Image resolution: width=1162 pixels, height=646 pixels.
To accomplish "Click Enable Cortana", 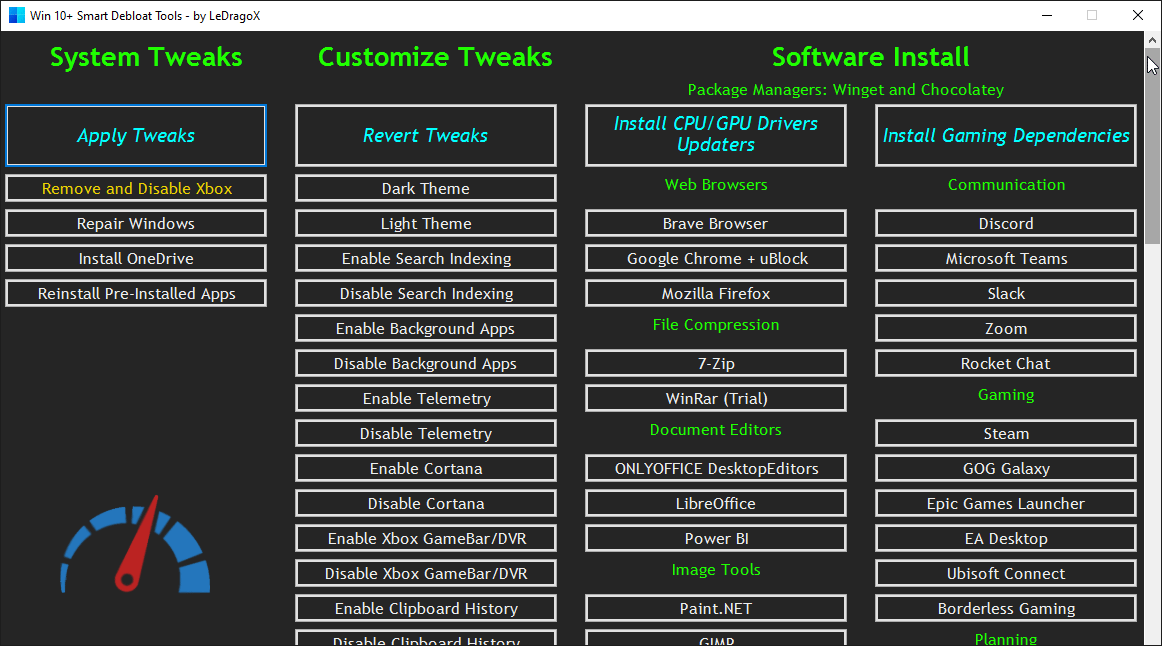I will coord(425,468).
